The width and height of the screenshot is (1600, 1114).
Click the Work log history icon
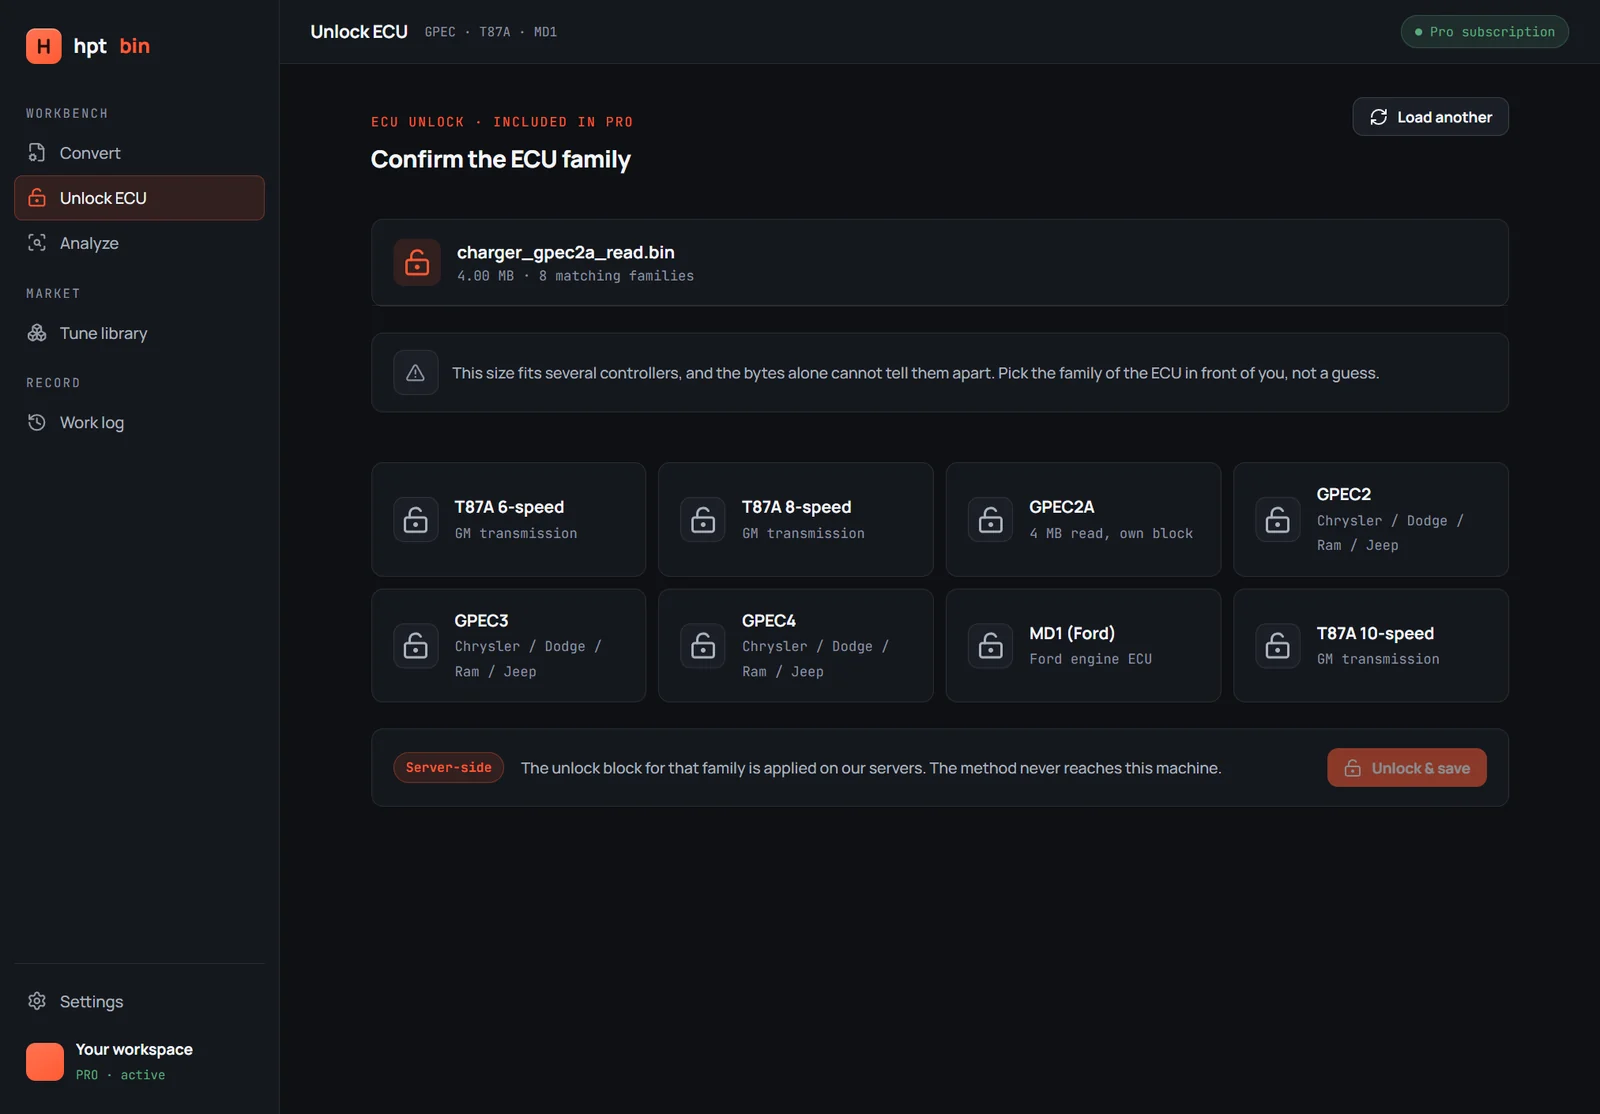37,422
